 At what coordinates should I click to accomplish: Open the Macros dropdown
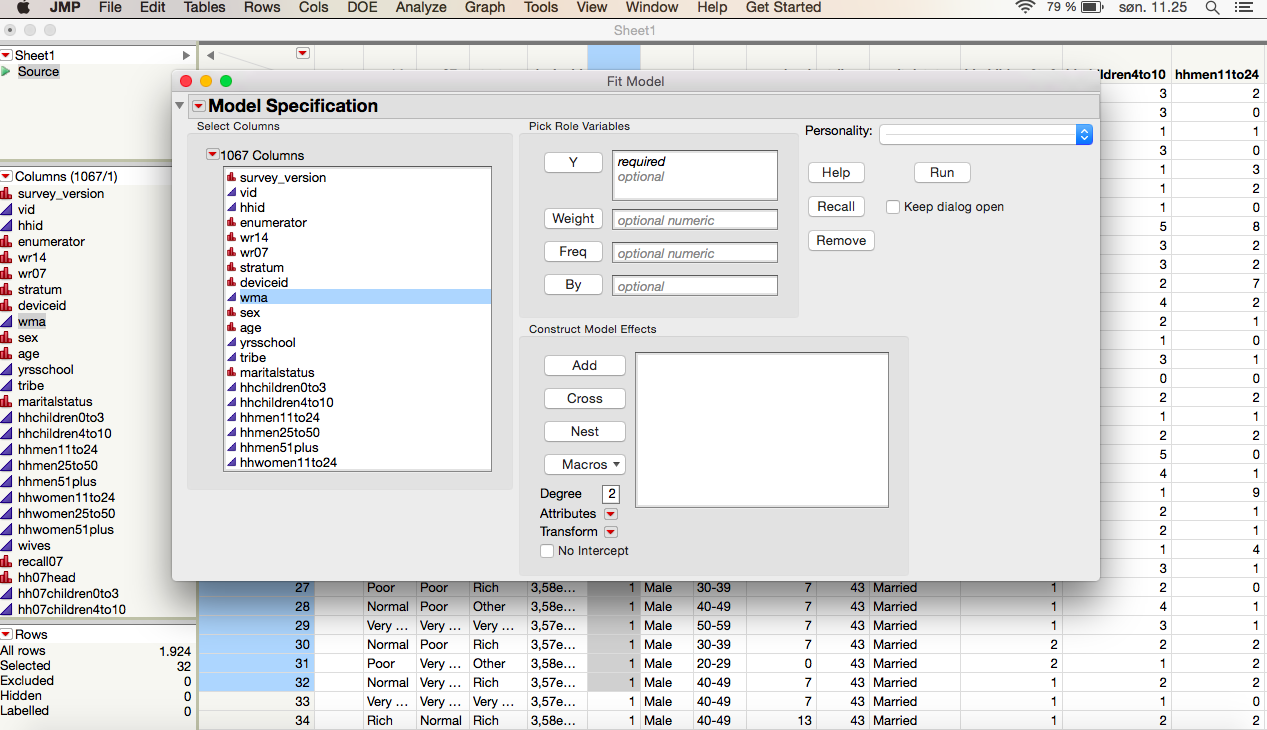[x=584, y=464]
